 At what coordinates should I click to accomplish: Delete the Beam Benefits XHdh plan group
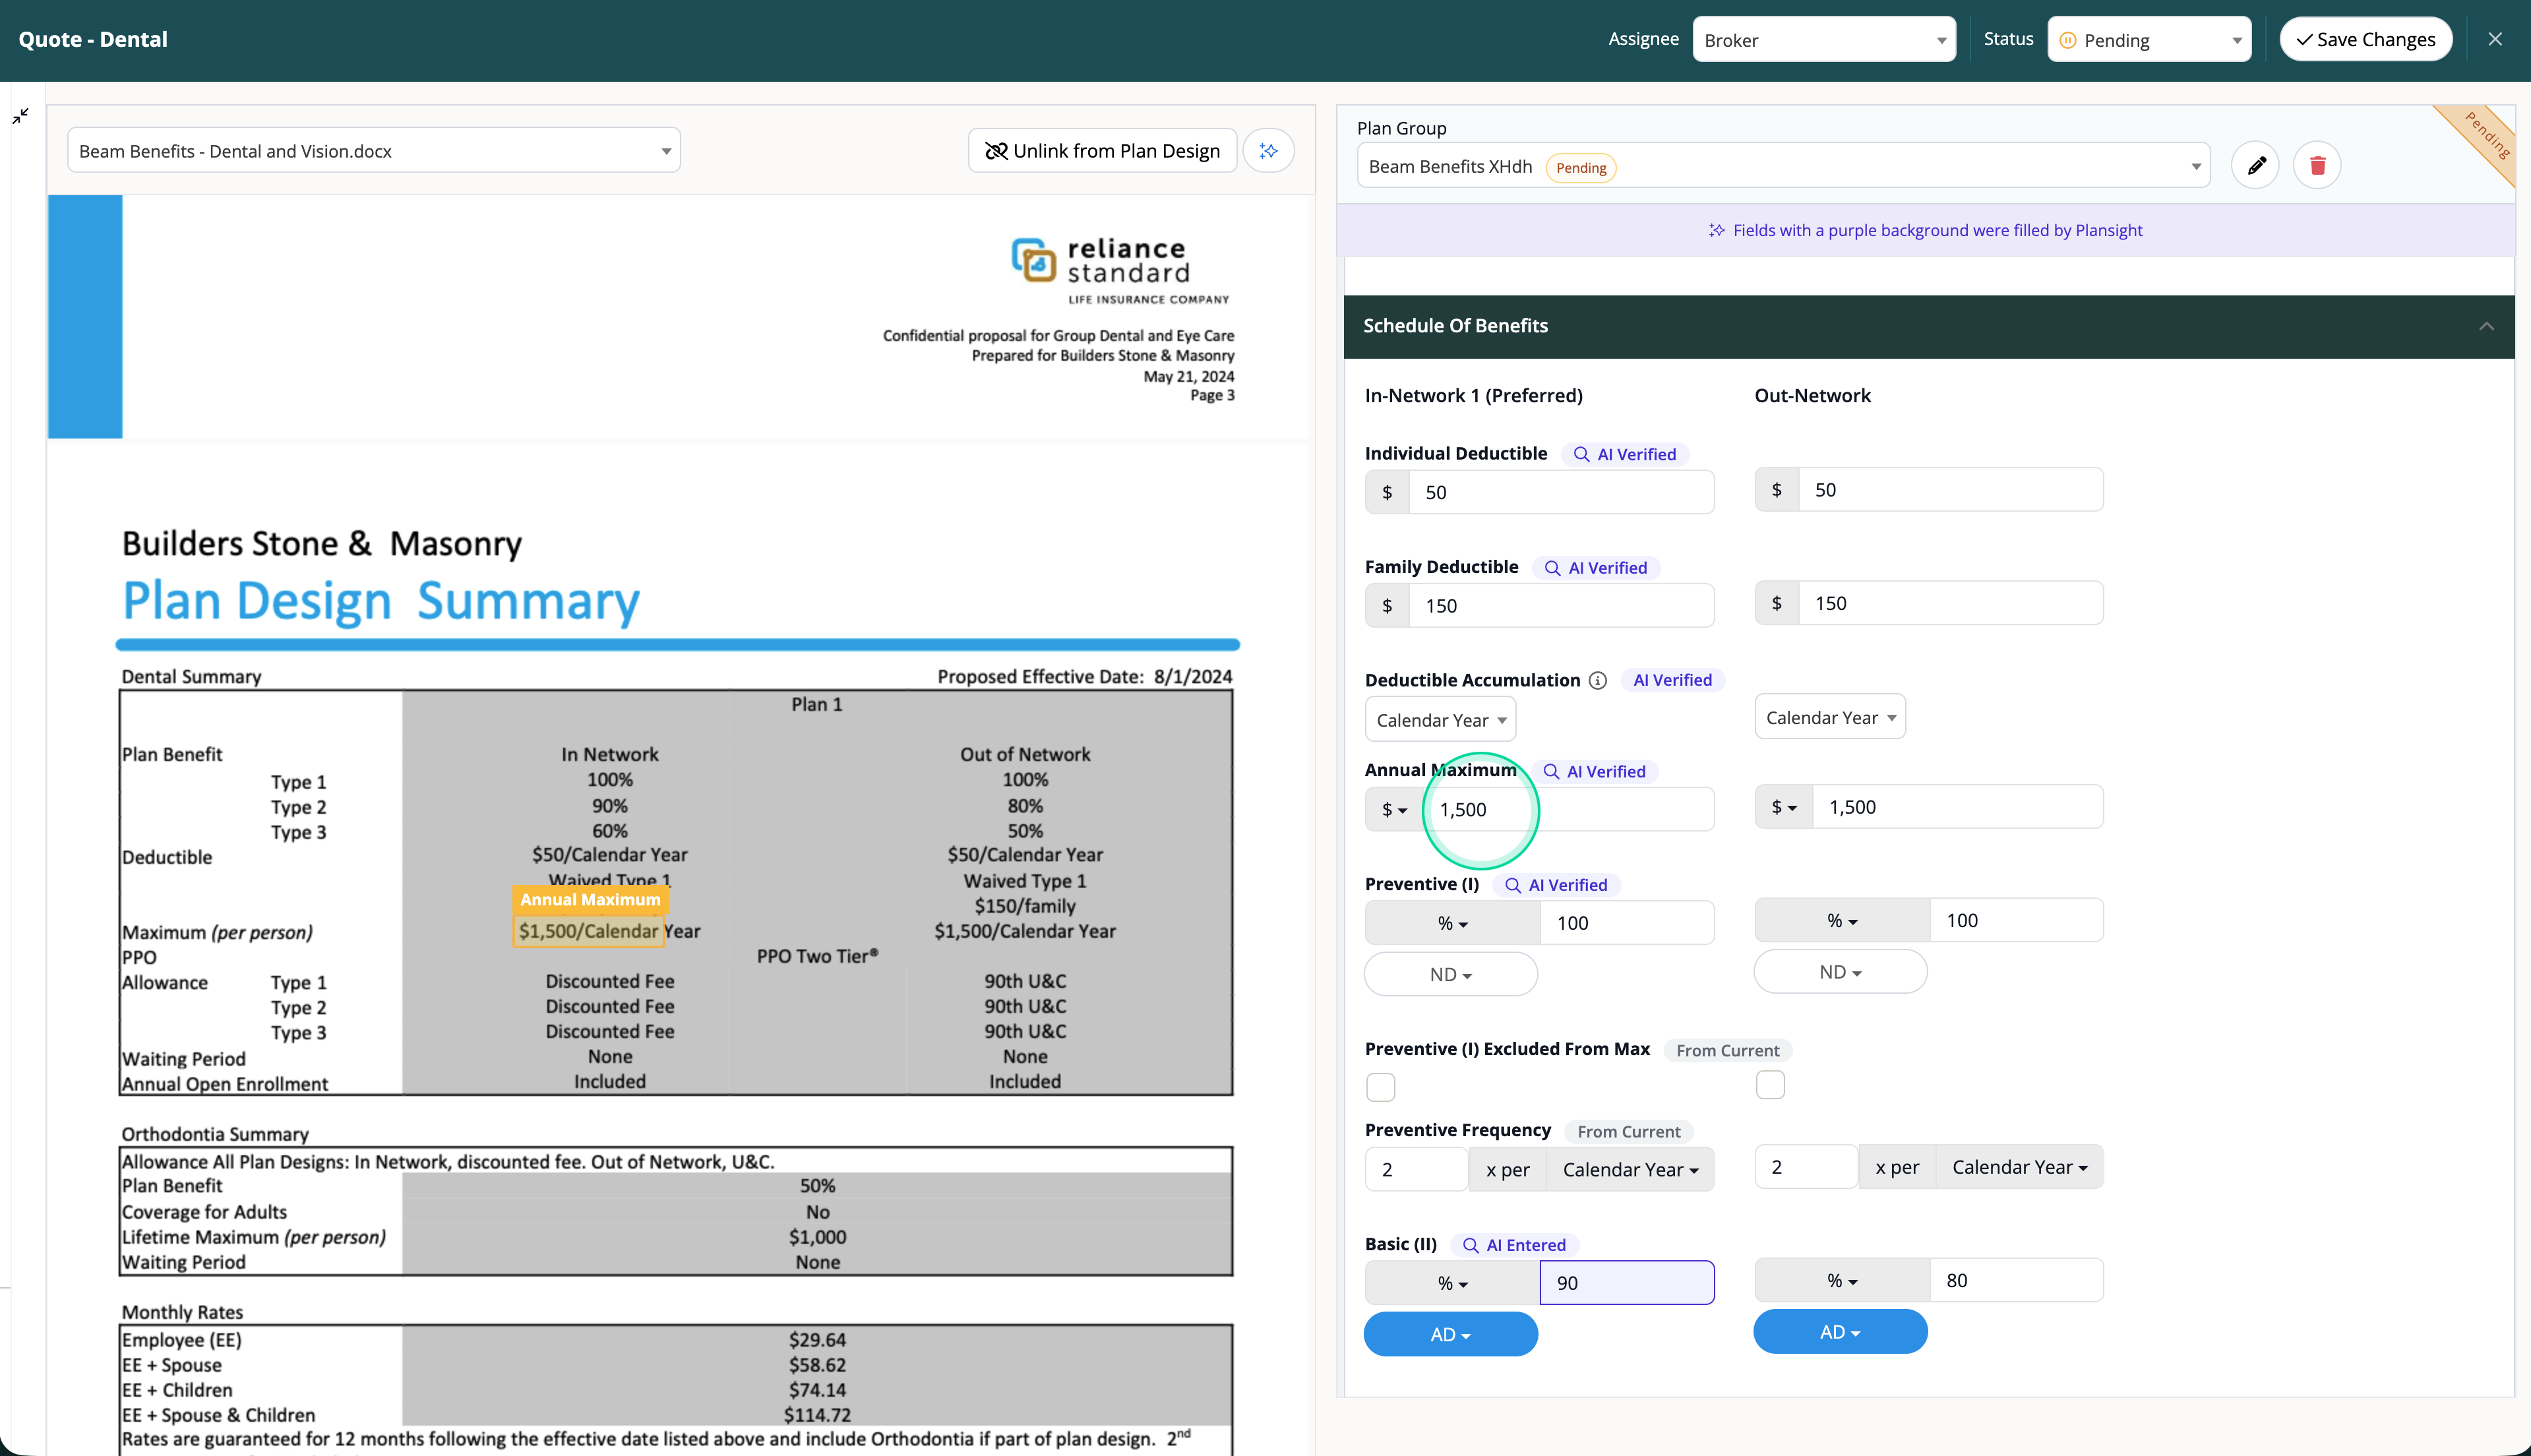(2318, 165)
